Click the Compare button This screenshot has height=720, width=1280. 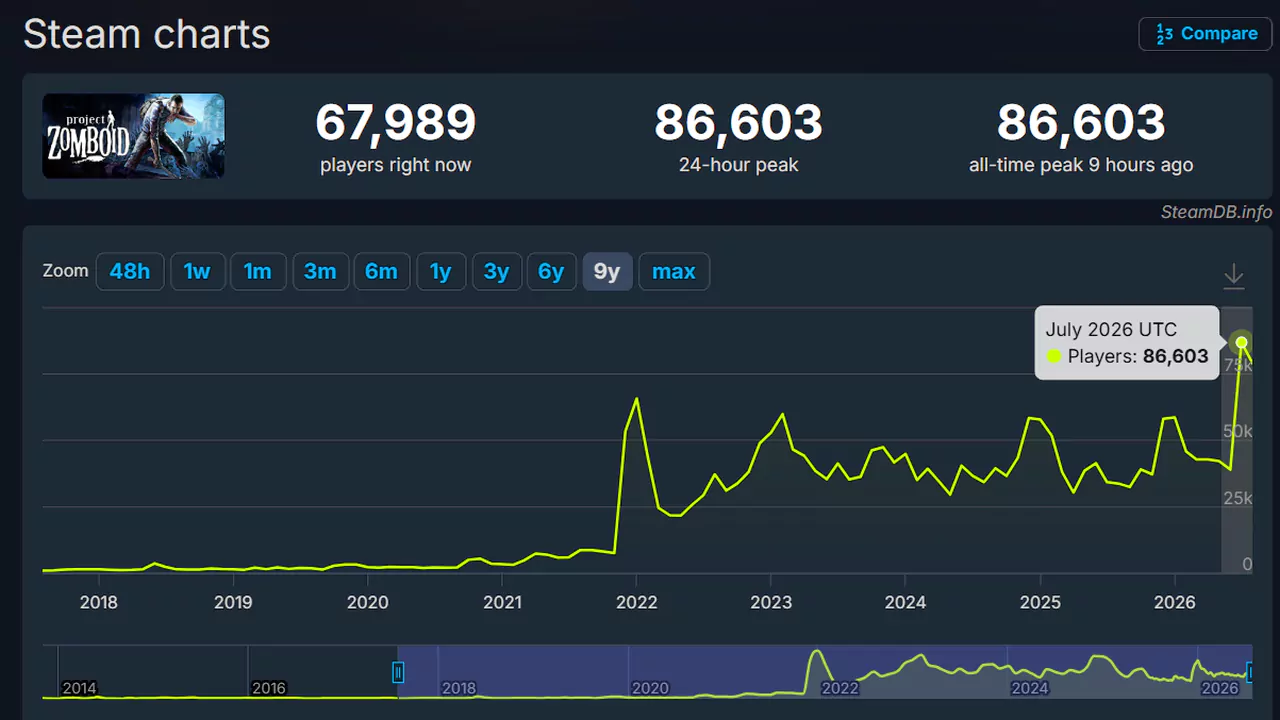click(x=1206, y=33)
